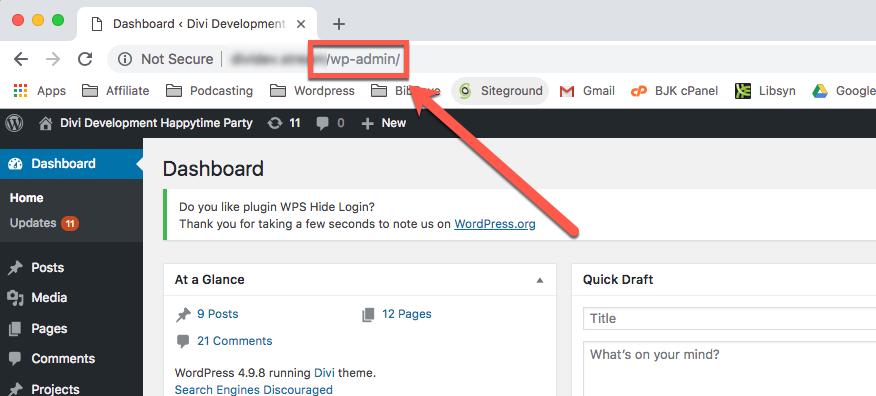This screenshot has width=876, height=396.
Task: Click the Quick Draft panel heading
Action: [x=618, y=280]
